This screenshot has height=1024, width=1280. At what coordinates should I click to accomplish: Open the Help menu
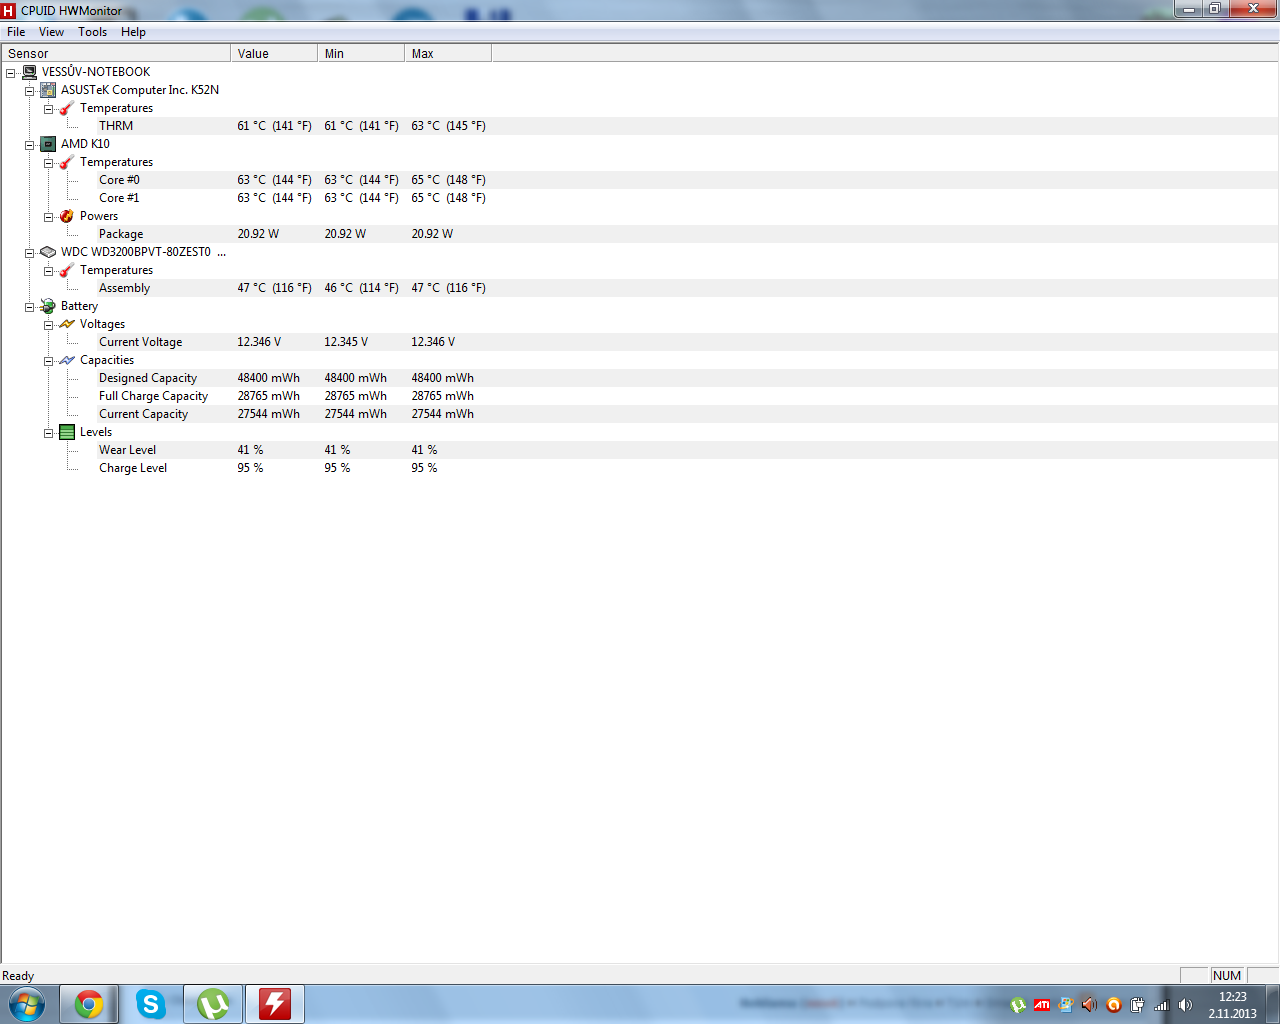133,32
